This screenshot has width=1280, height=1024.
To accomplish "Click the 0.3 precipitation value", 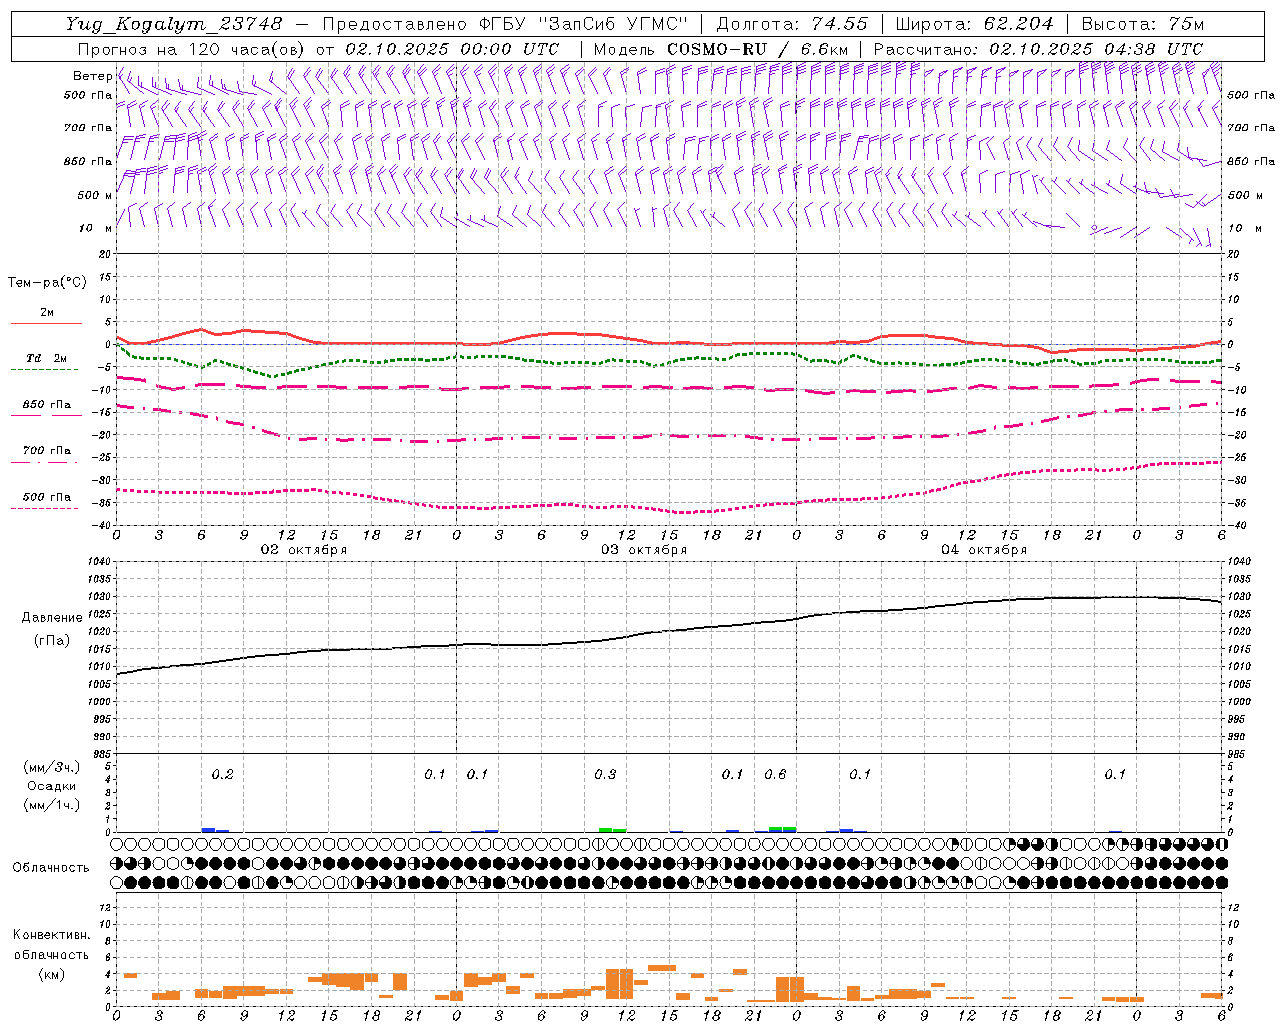I will (x=605, y=774).
